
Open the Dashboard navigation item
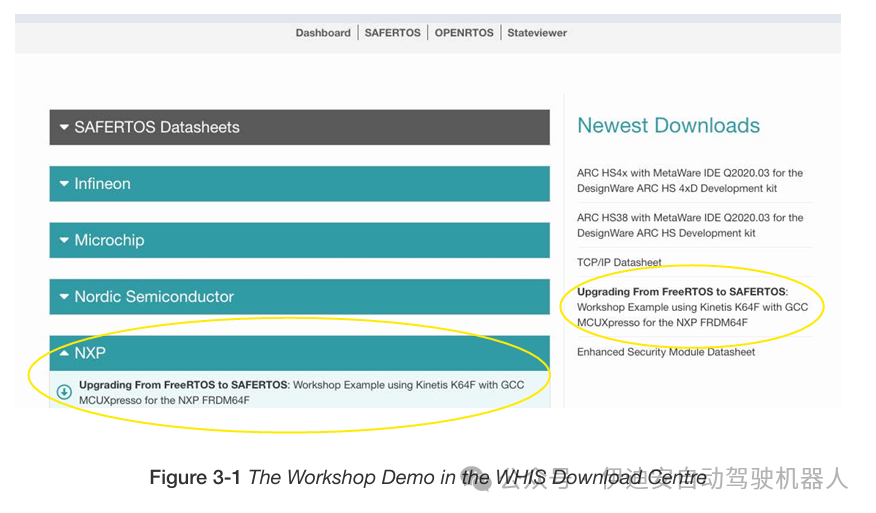coord(323,33)
